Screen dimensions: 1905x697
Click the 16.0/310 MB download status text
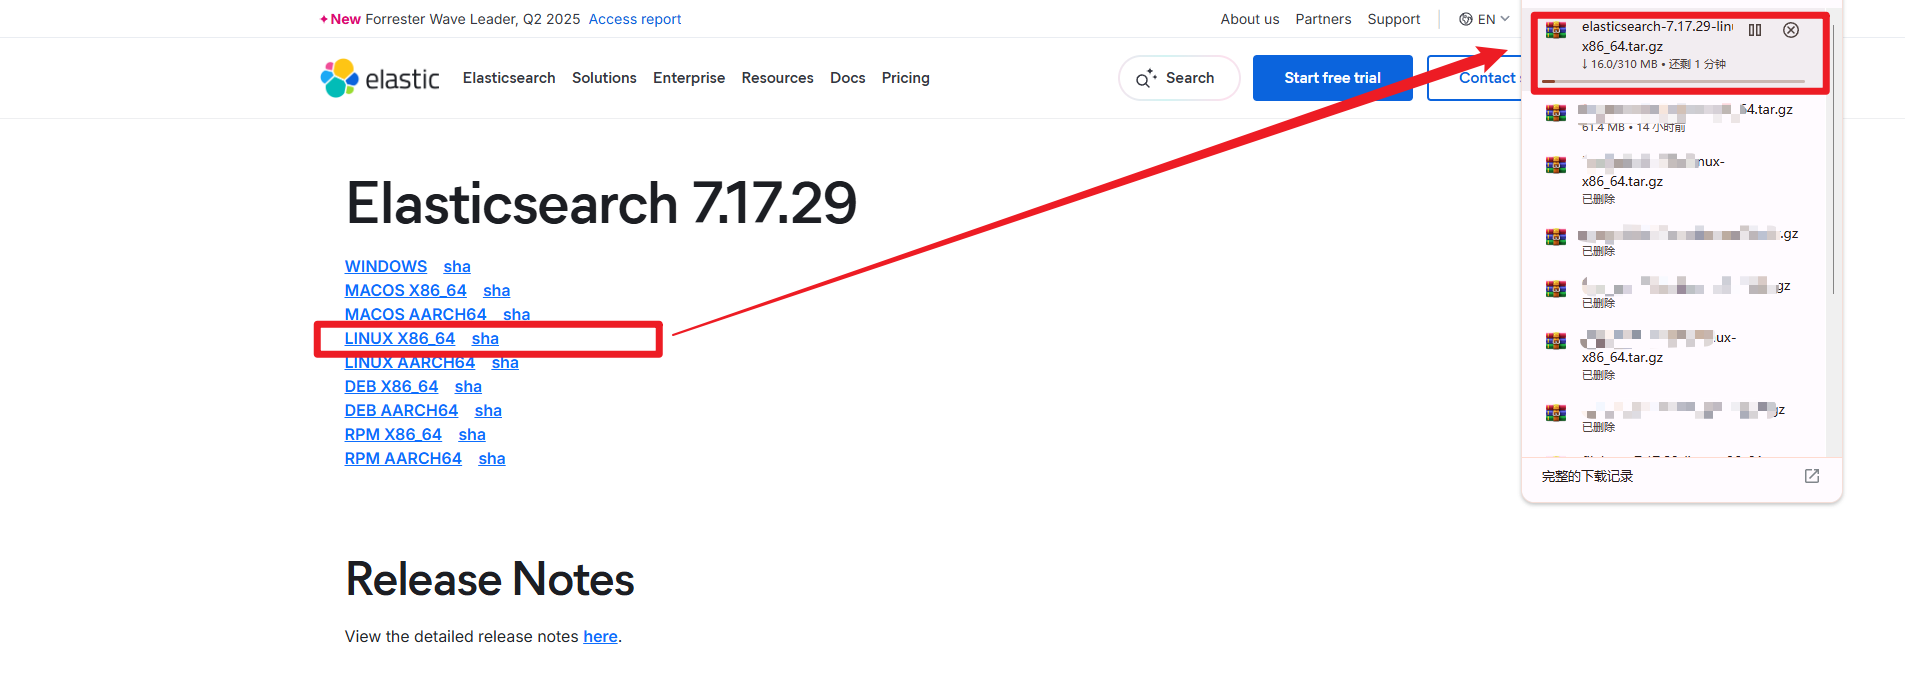tap(1654, 64)
